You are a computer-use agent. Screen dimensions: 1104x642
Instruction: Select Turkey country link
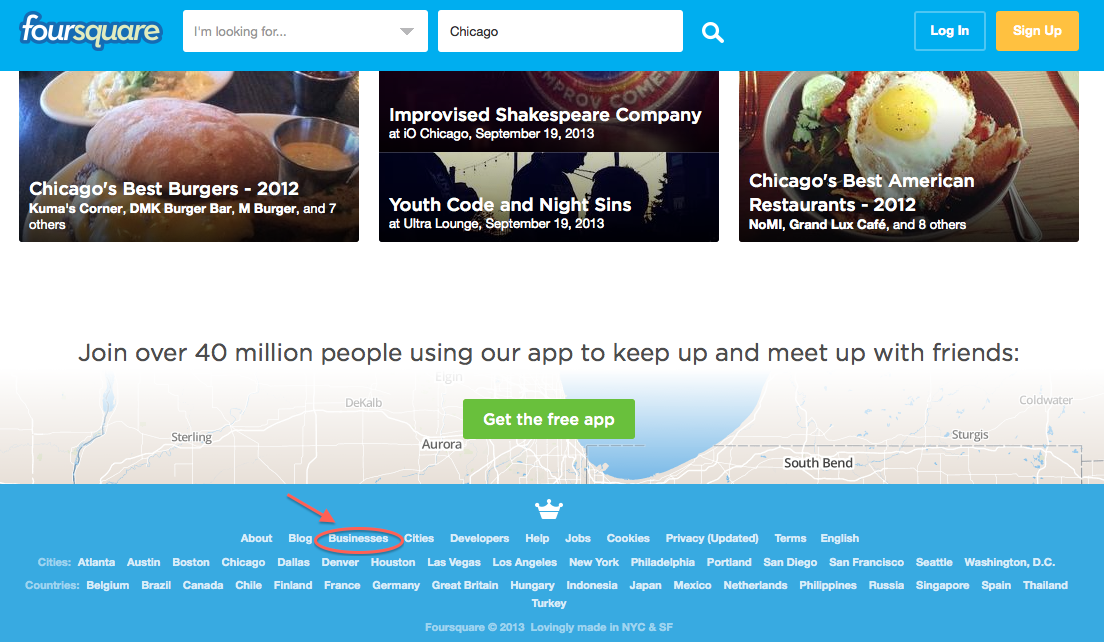click(548, 603)
